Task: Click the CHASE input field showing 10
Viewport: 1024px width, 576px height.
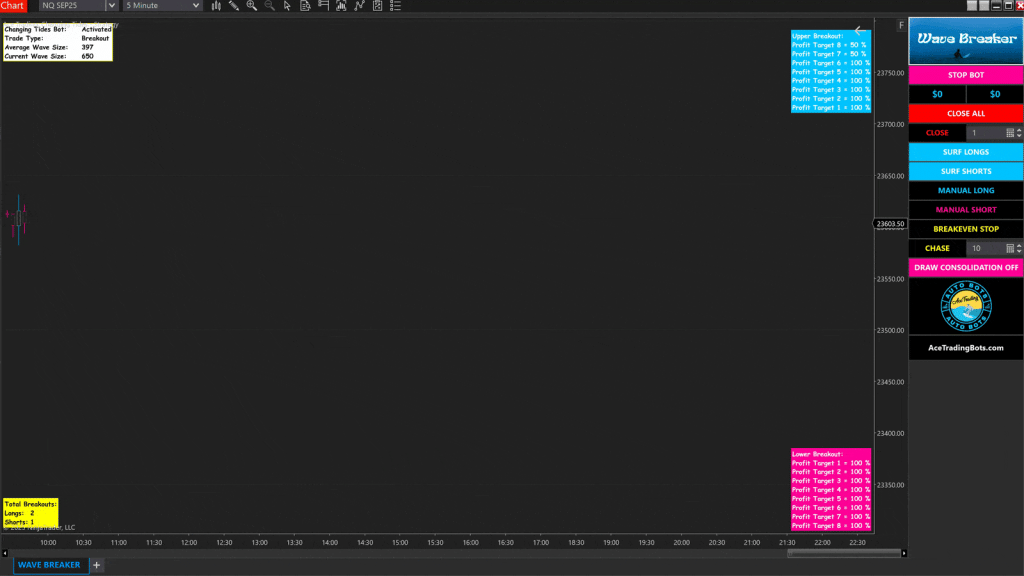Action: (x=985, y=248)
